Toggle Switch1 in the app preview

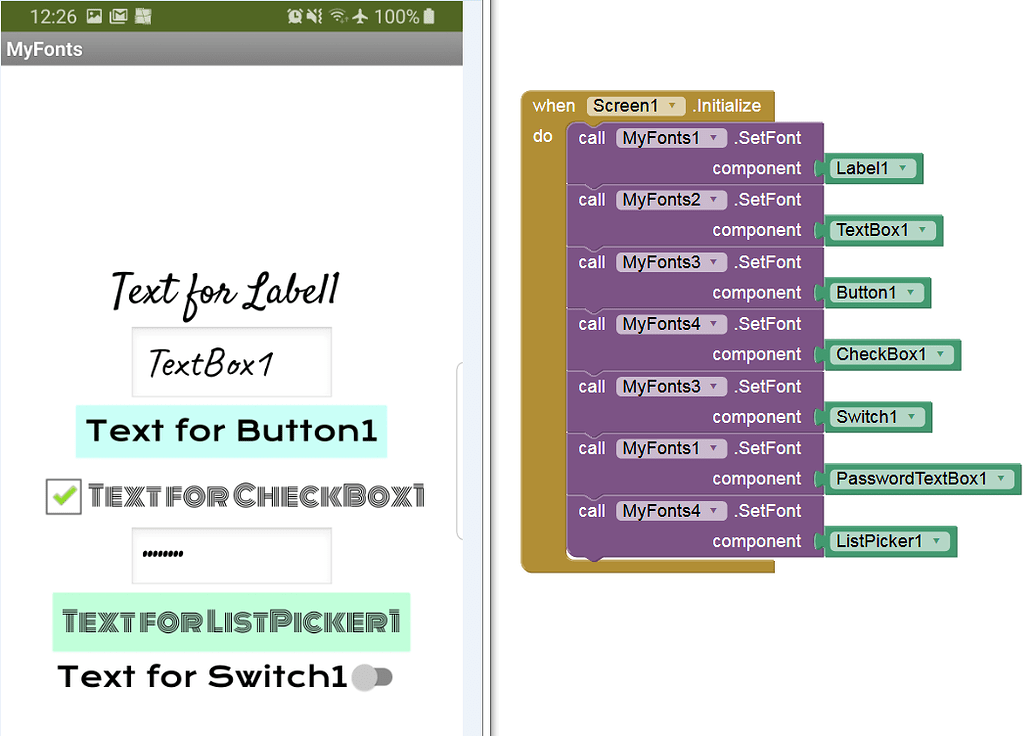(x=375, y=677)
